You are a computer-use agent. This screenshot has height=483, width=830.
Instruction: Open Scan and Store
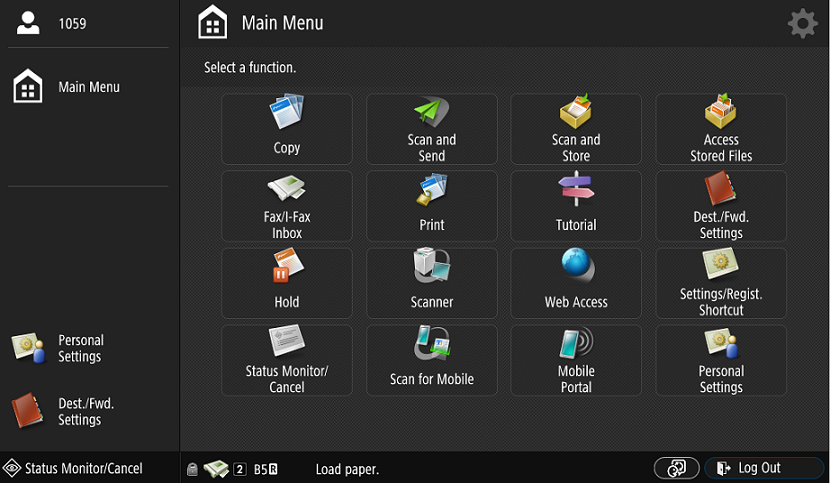(576, 129)
